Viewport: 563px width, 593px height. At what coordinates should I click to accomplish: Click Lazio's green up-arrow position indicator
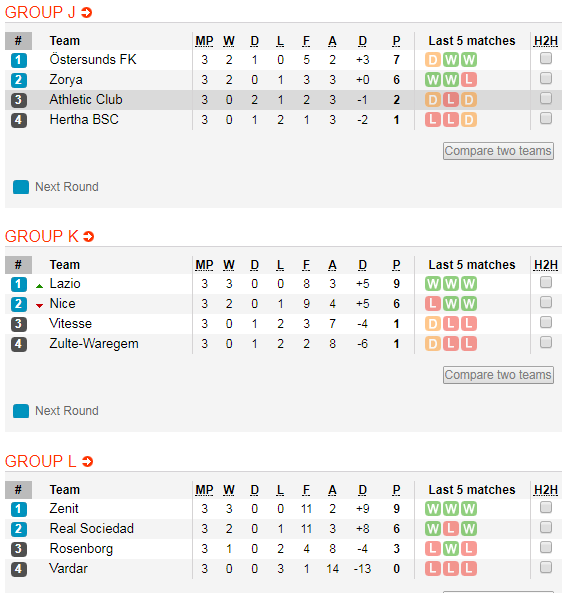[39, 286]
